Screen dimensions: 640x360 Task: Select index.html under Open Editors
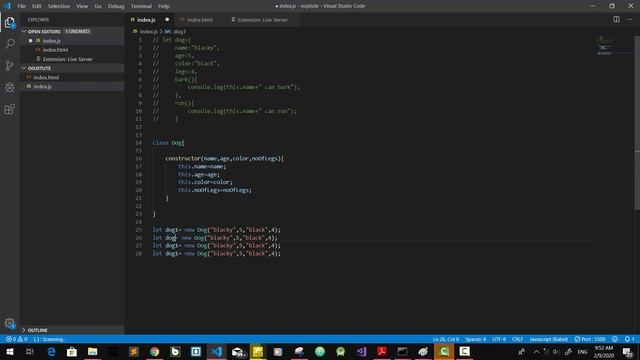56,50
